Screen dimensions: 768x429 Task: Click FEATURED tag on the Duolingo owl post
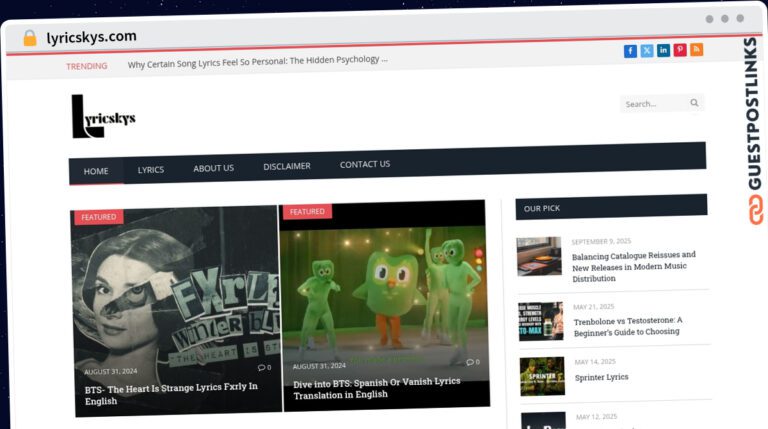(x=307, y=212)
